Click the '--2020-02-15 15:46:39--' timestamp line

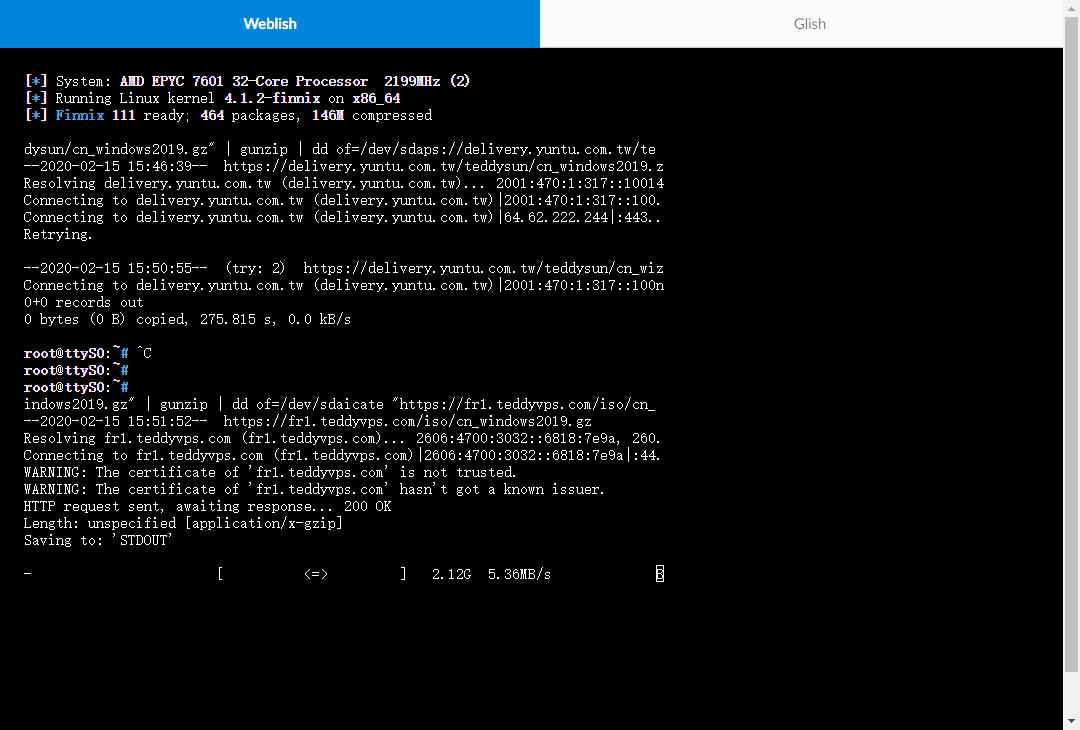tap(344, 167)
